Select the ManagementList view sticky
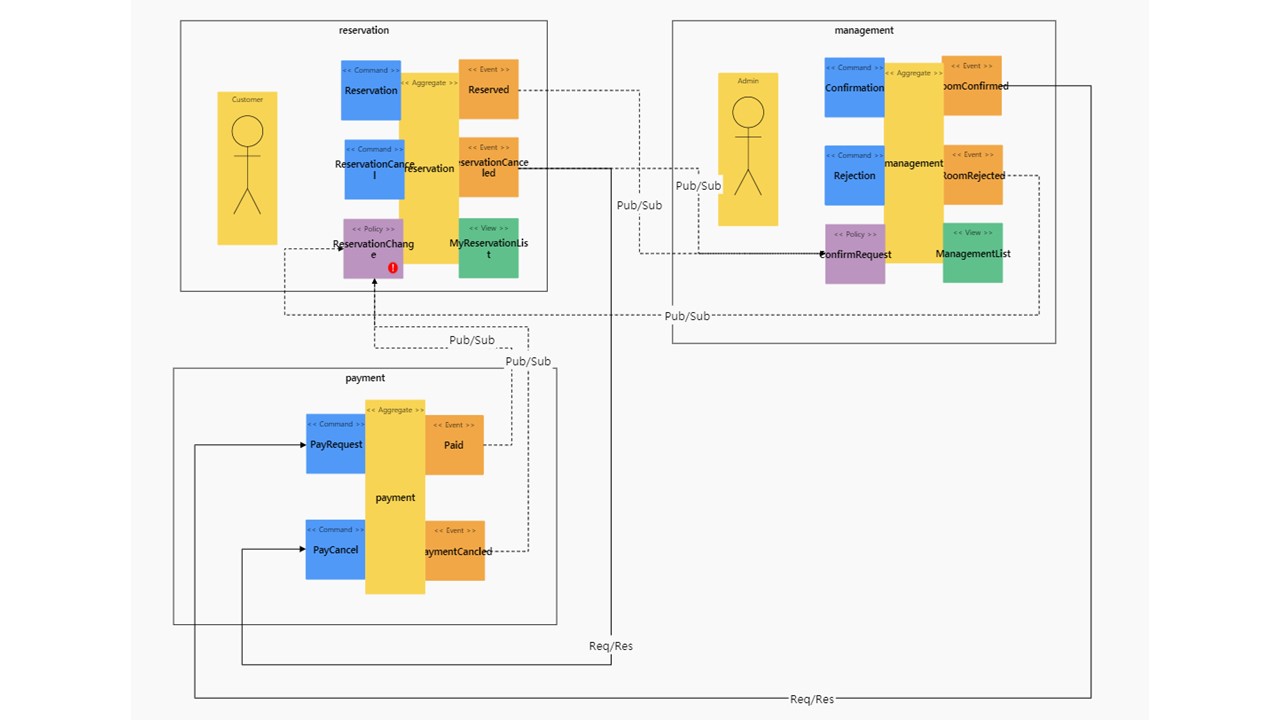 [x=971, y=253]
